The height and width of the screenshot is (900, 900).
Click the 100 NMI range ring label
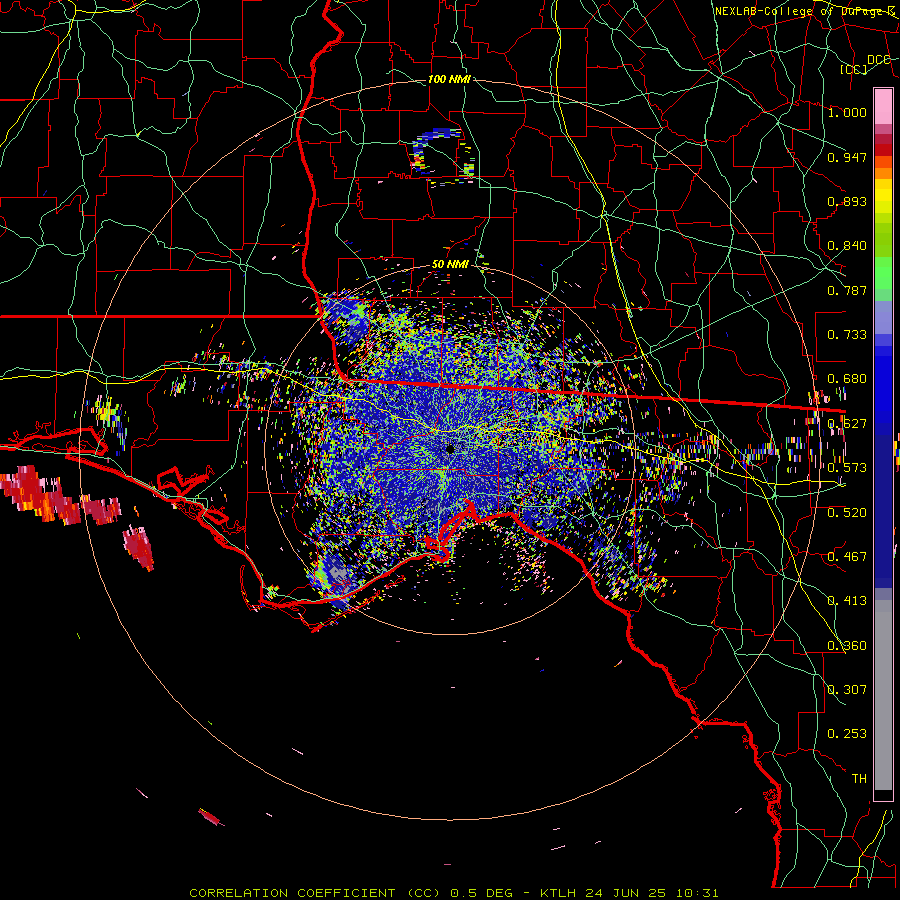(449, 79)
